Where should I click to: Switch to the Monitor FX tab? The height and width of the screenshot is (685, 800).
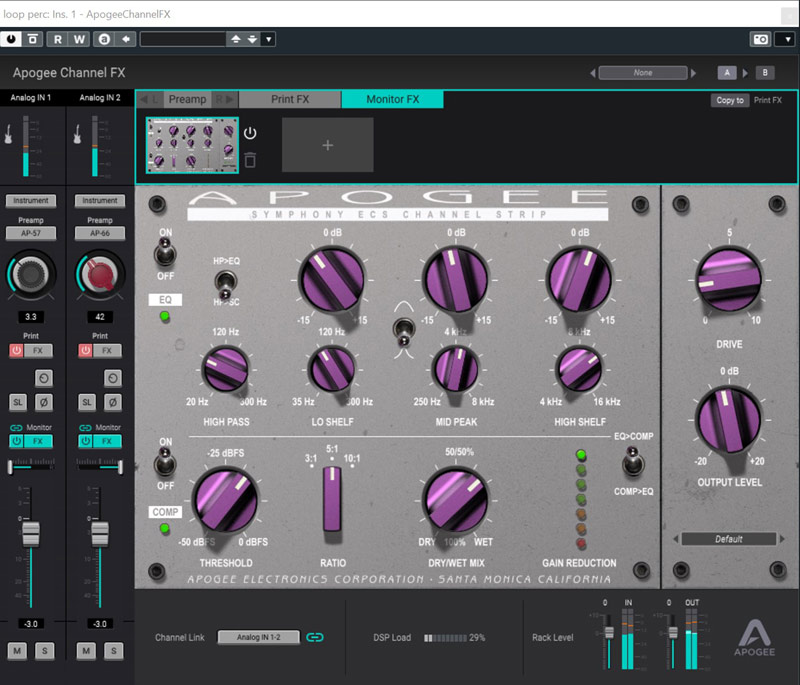[x=394, y=99]
